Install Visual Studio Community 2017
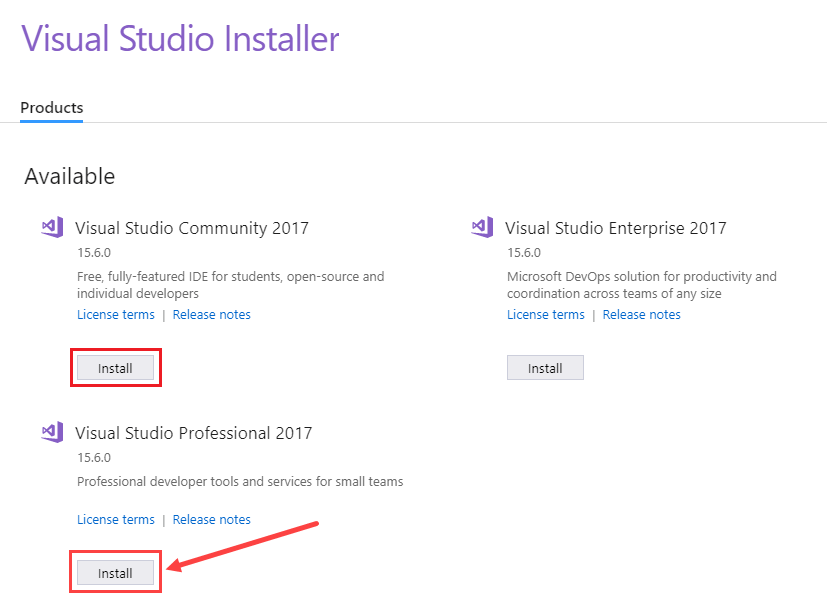Image resolution: width=827 pixels, height=596 pixels. click(115, 368)
